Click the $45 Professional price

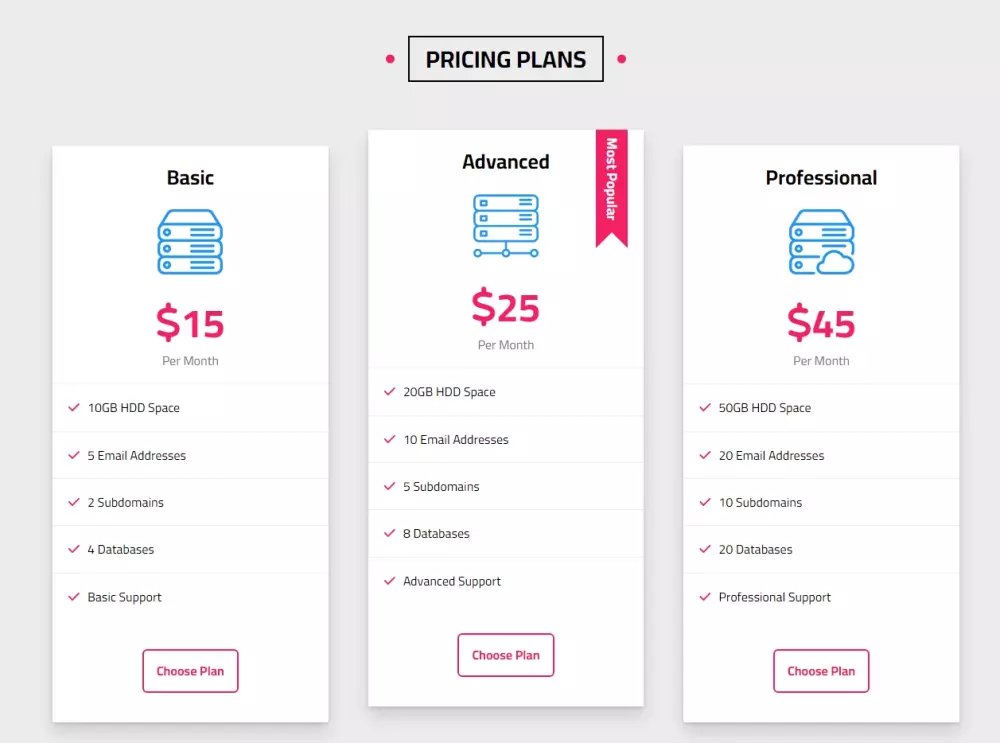pos(821,323)
